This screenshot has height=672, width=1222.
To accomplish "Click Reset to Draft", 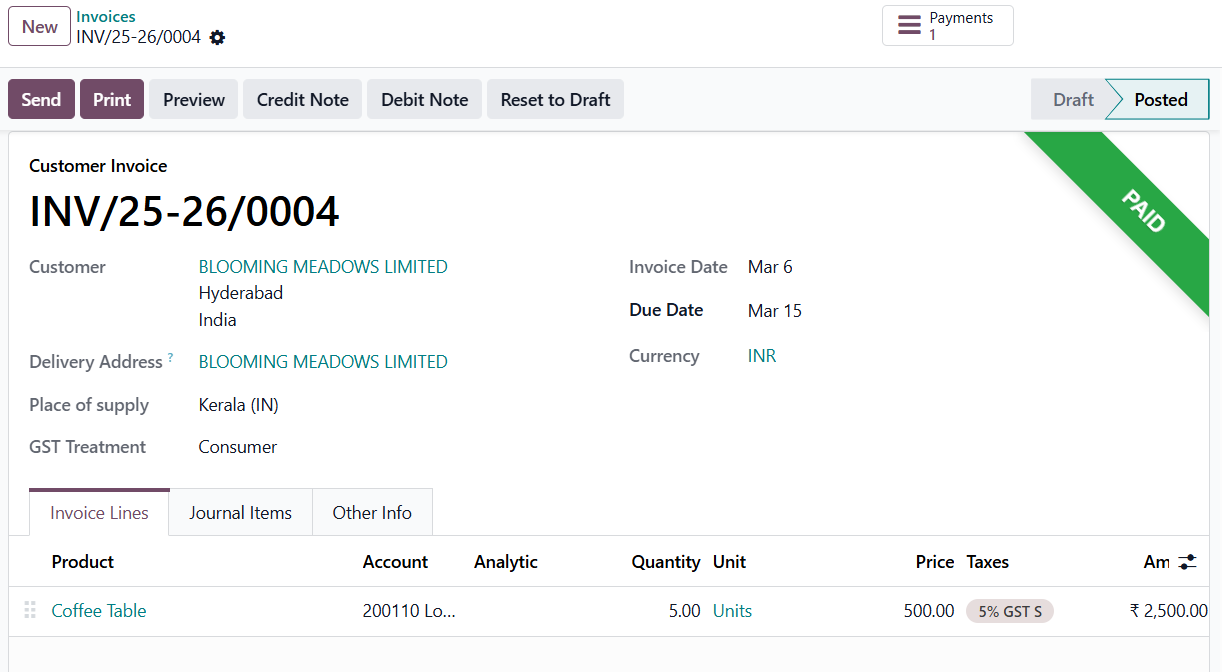I will tap(555, 99).
